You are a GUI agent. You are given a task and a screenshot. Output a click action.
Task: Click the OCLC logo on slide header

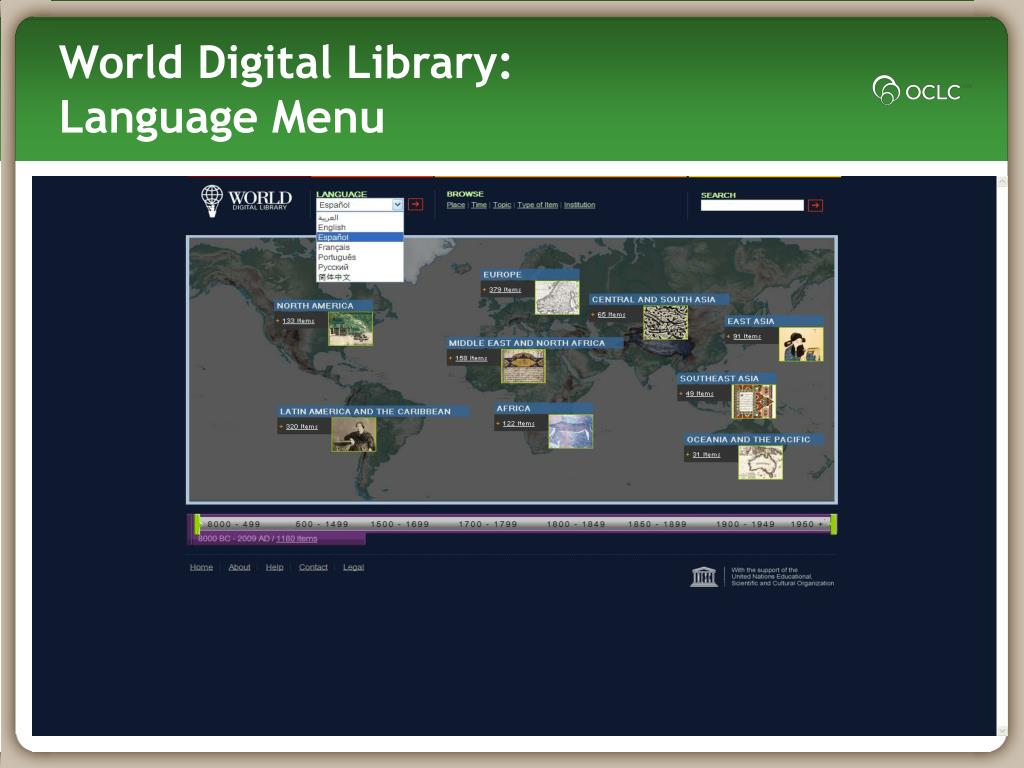coord(917,90)
